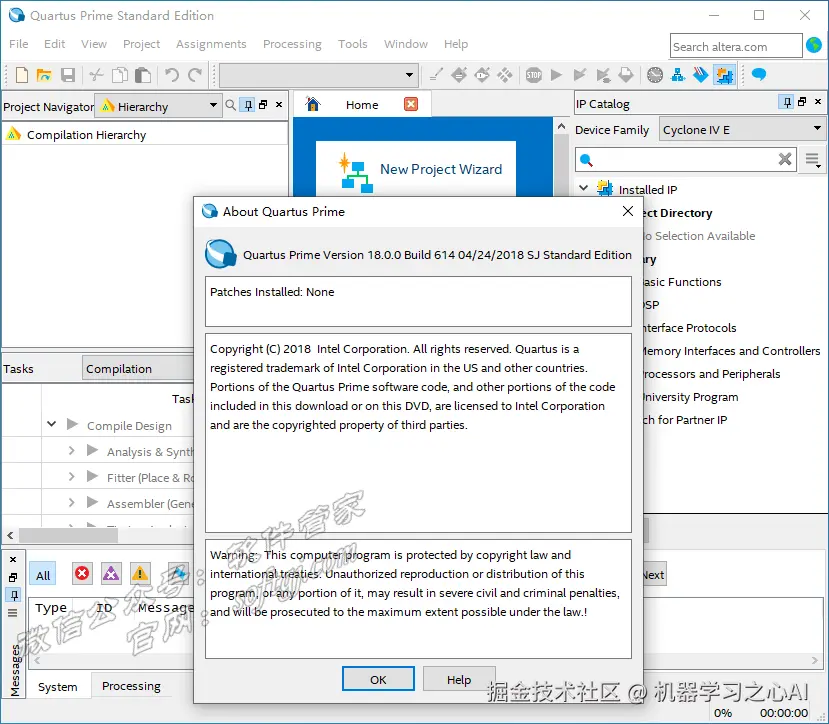The height and width of the screenshot is (724, 829).
Task: Click the Cut scissors icon
Action: tap(96, 75)
